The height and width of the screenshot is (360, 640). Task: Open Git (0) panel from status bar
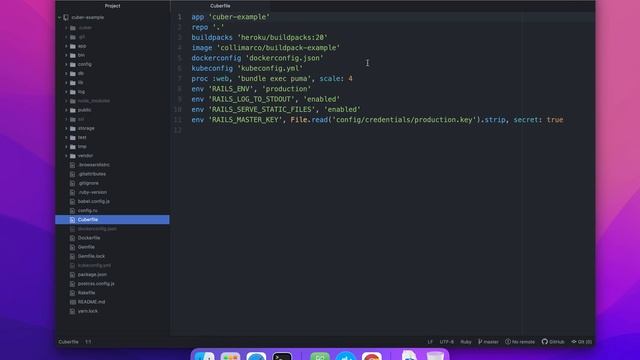582,342
